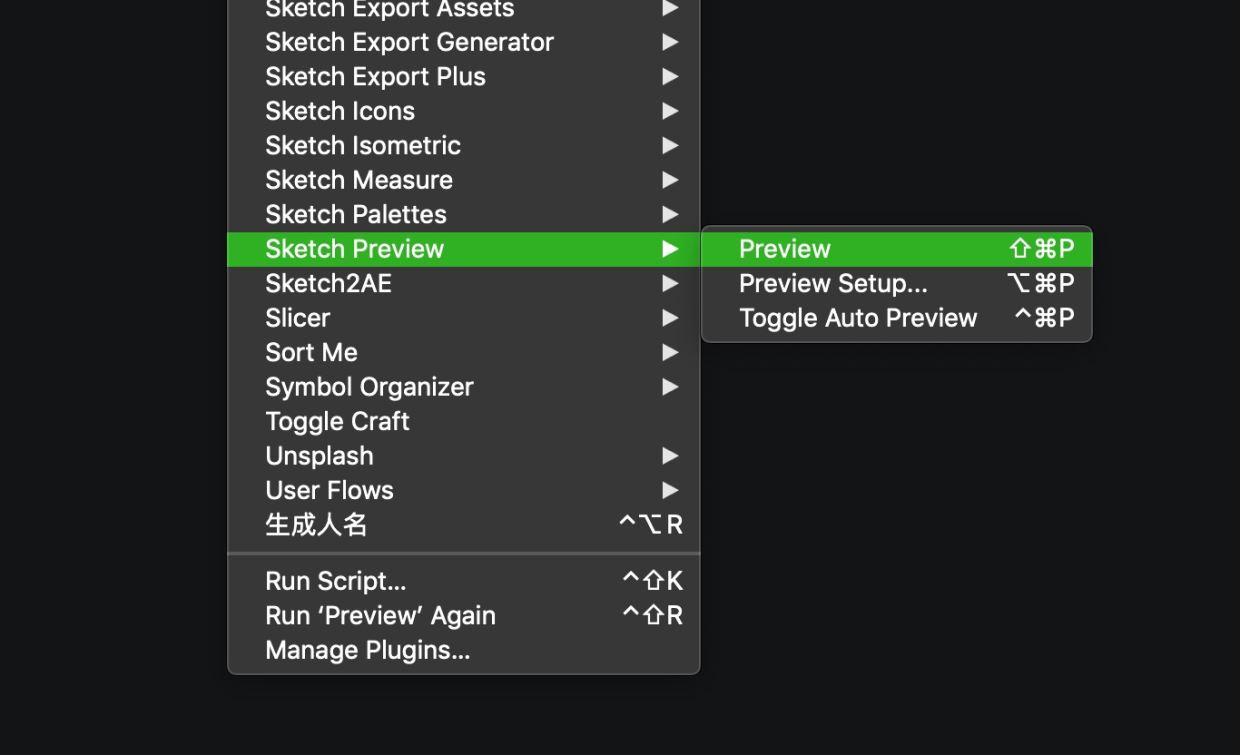
Task: Expand Sketch Measure submenu
Action: click(x=463, y=180)
